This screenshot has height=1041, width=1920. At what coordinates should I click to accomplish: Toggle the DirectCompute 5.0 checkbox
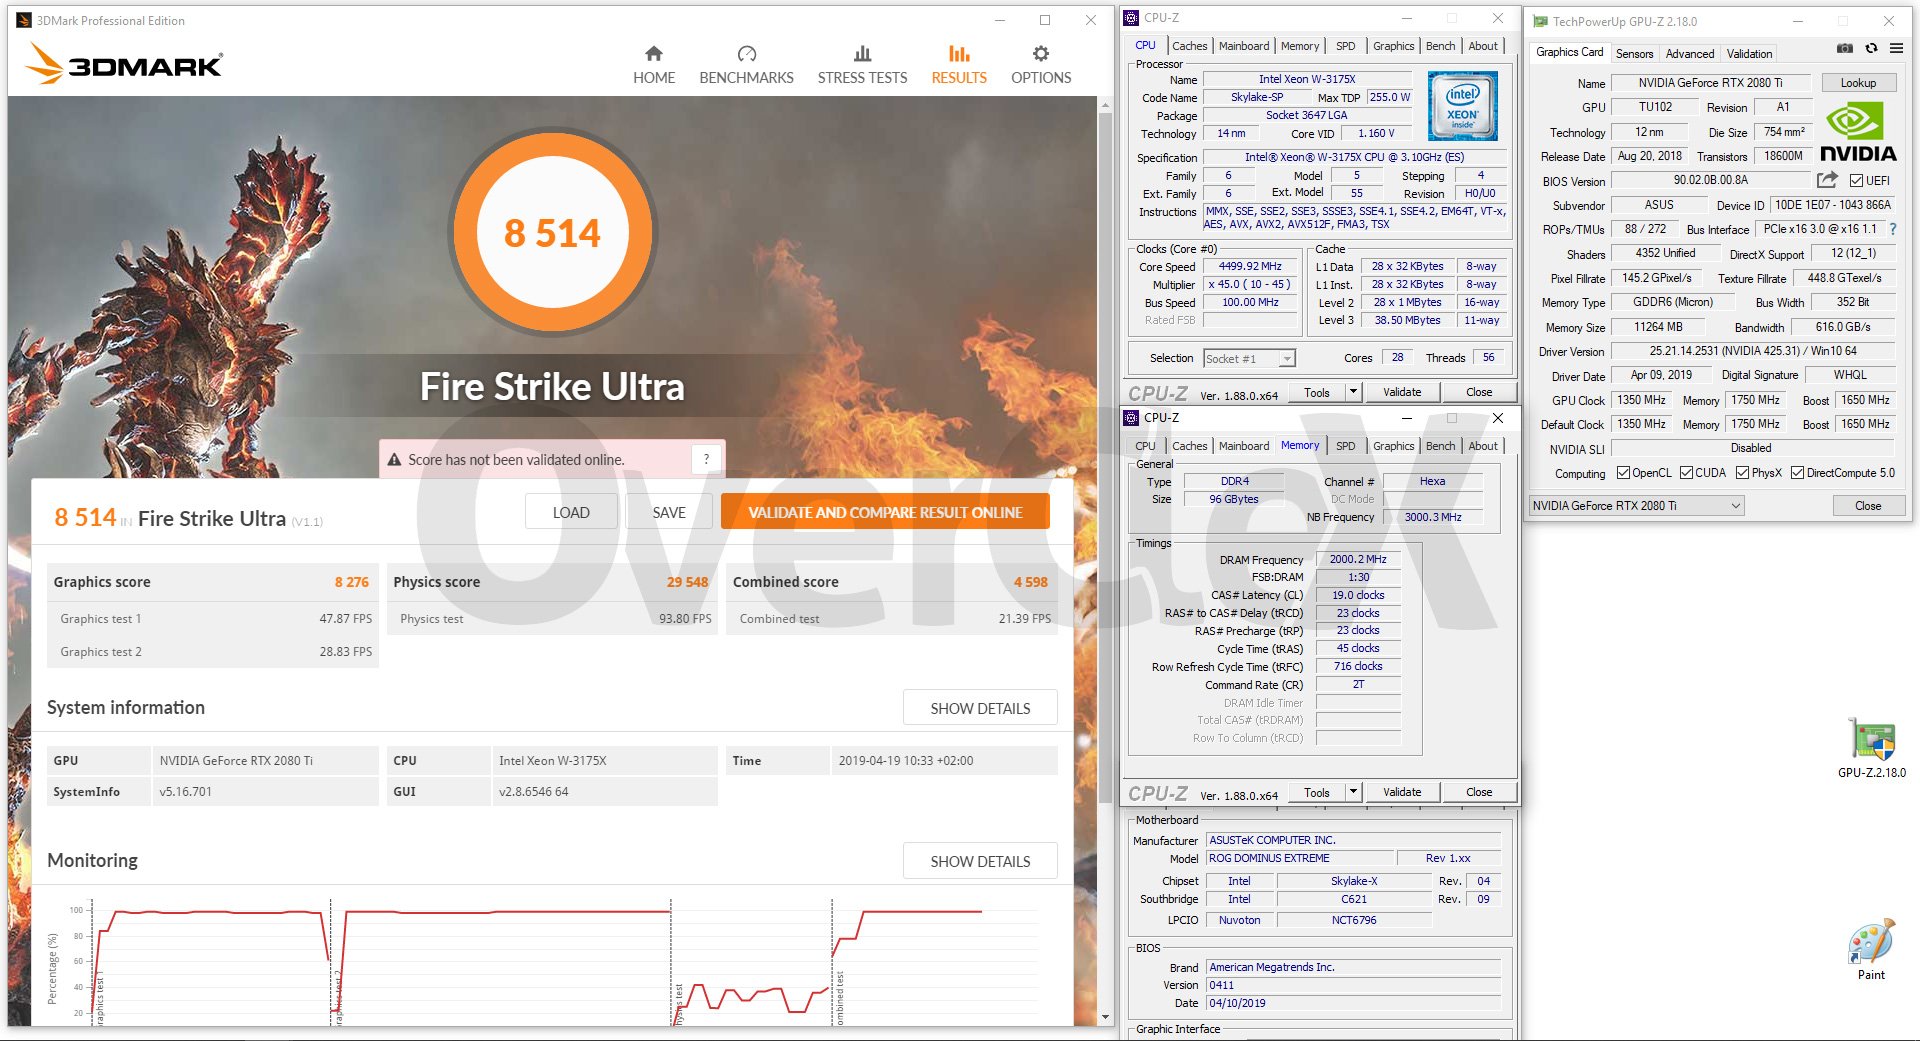[x=1797, y=473]
